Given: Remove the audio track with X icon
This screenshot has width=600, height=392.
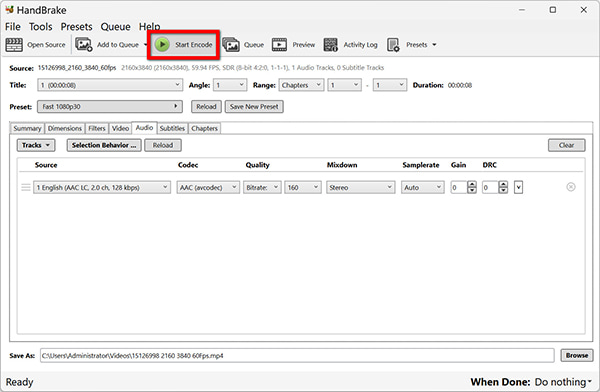Looking at the screenshot, I should click(571, 187).
